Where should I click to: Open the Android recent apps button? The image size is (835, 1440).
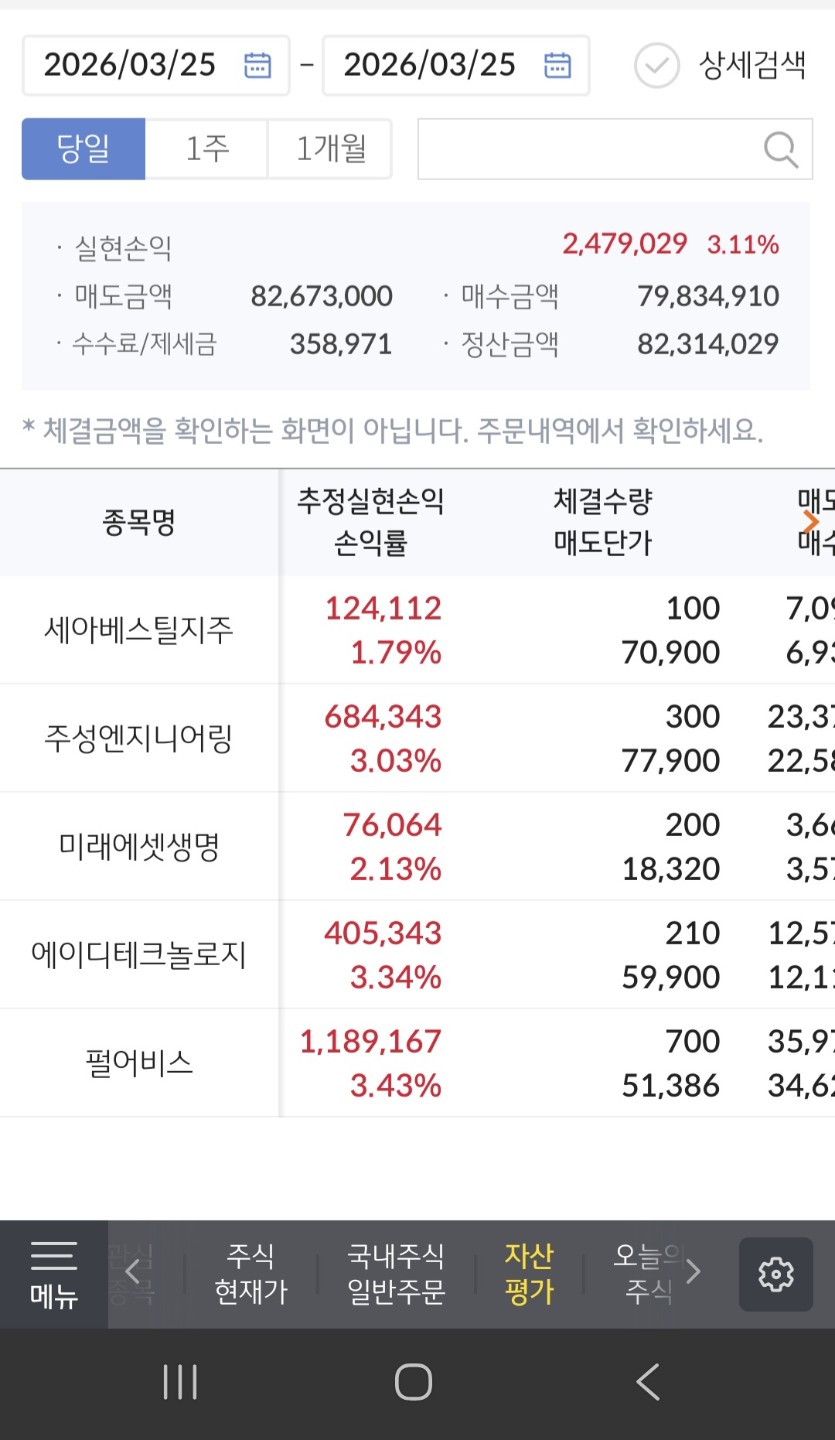[x=180, y=1383]
